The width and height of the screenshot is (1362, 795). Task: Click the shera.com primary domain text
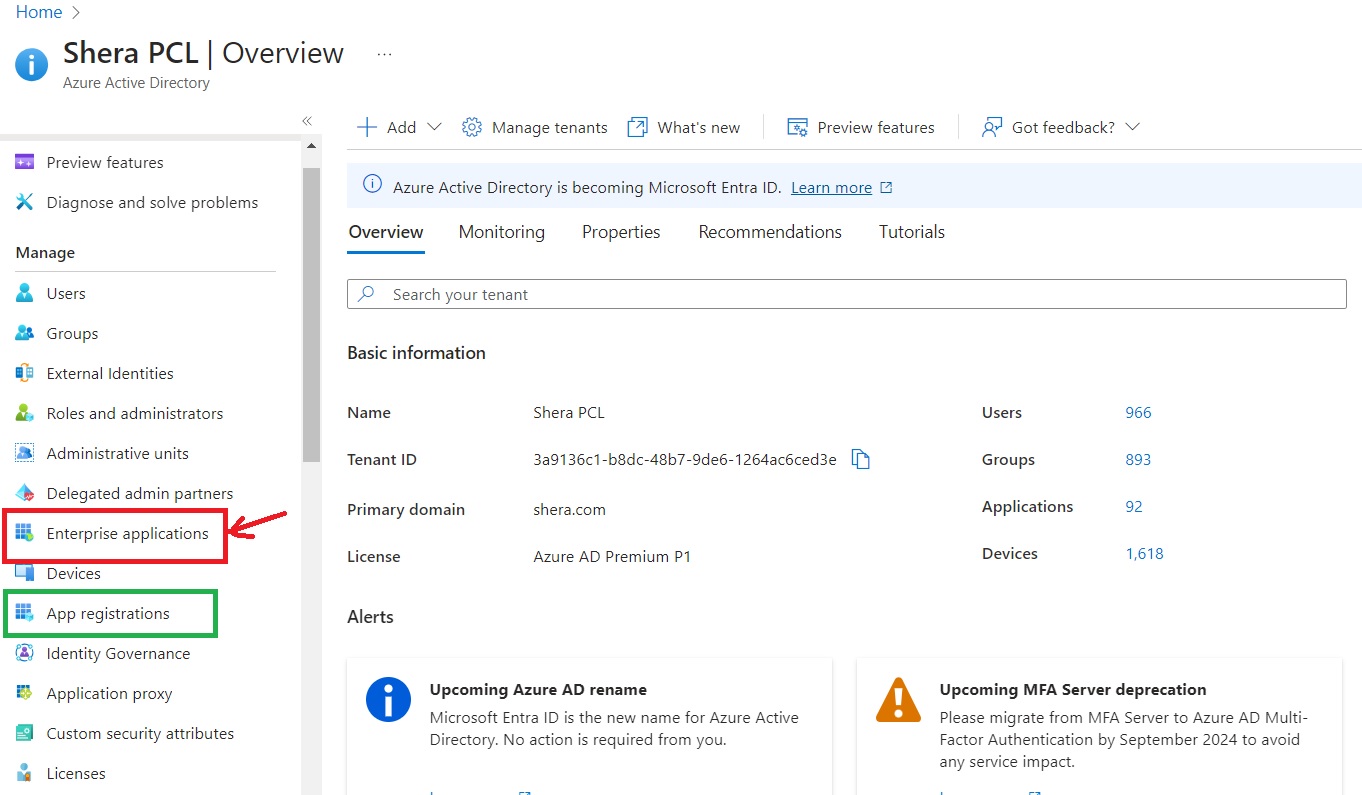pyautogui.click(x=570, y=509)
